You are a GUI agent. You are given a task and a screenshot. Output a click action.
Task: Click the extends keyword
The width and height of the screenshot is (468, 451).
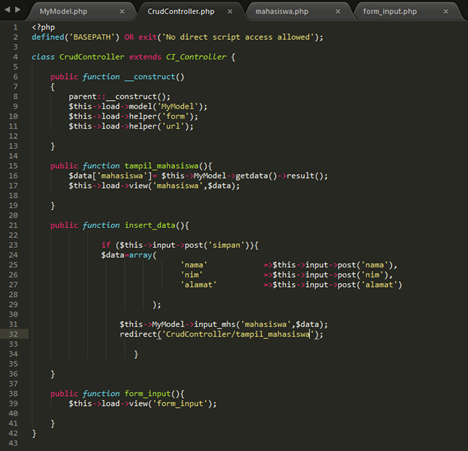[145, 57]
